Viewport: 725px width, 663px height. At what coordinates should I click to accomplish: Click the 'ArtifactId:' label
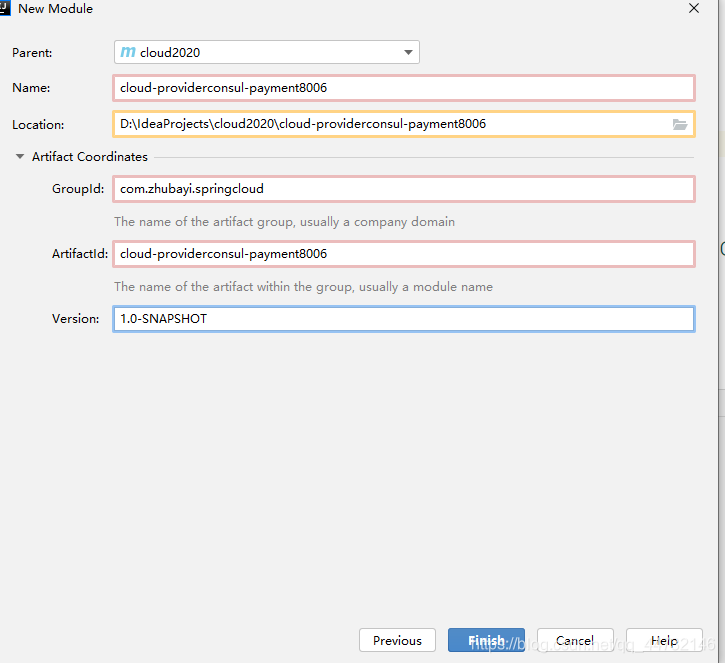(80, 254)
